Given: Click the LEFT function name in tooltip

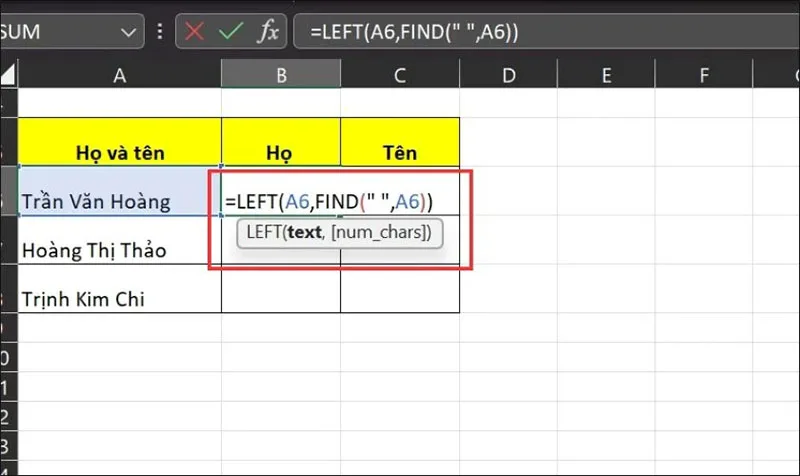Looking at the screenshot, I should coord(263,232).
